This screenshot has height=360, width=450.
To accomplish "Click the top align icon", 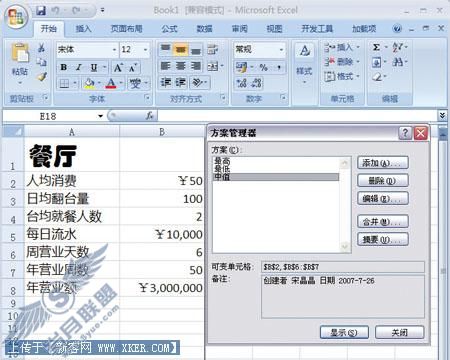I will tap(165, 49).
